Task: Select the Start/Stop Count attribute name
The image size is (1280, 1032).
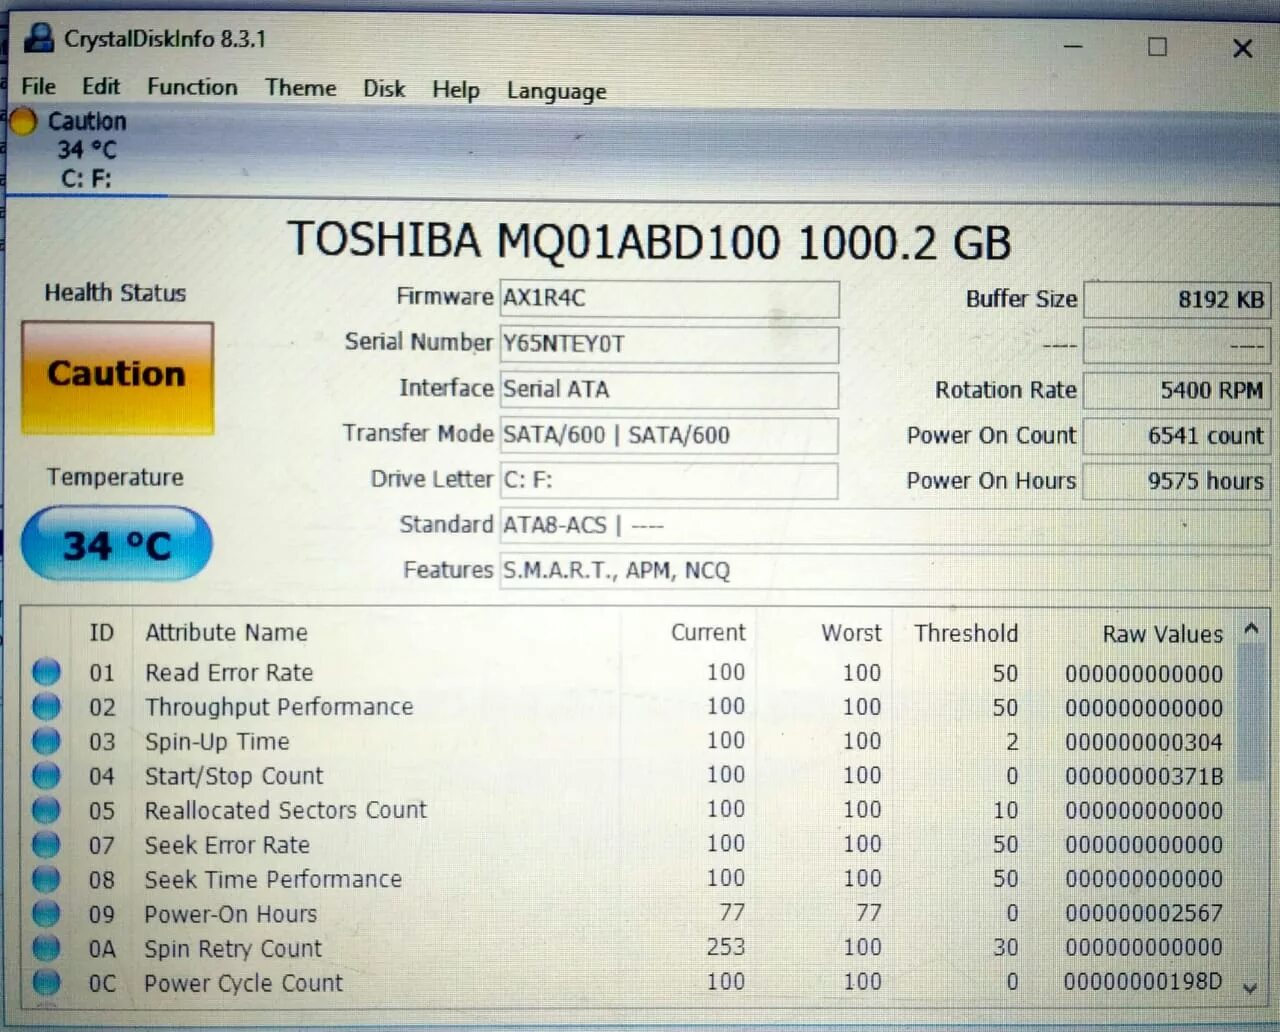Action: point(234,776)
